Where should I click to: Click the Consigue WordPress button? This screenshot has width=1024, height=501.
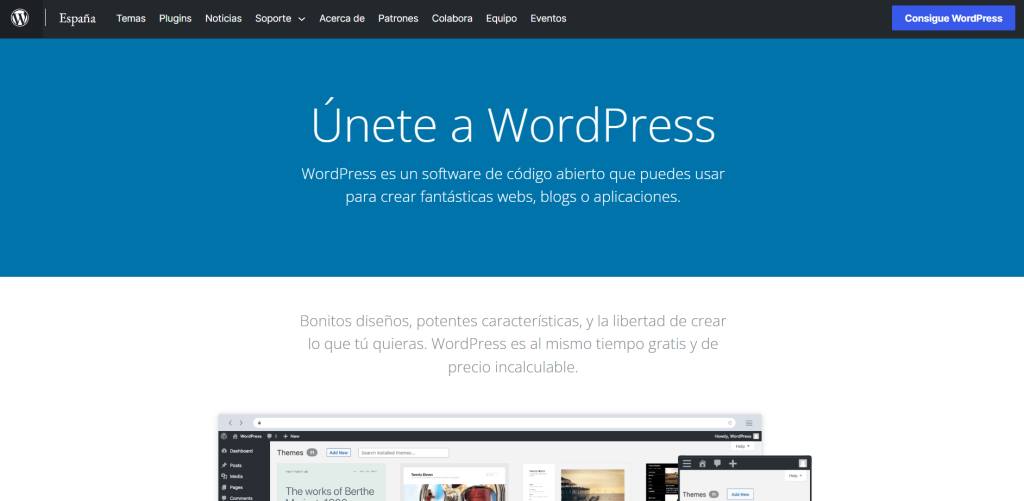953,18
